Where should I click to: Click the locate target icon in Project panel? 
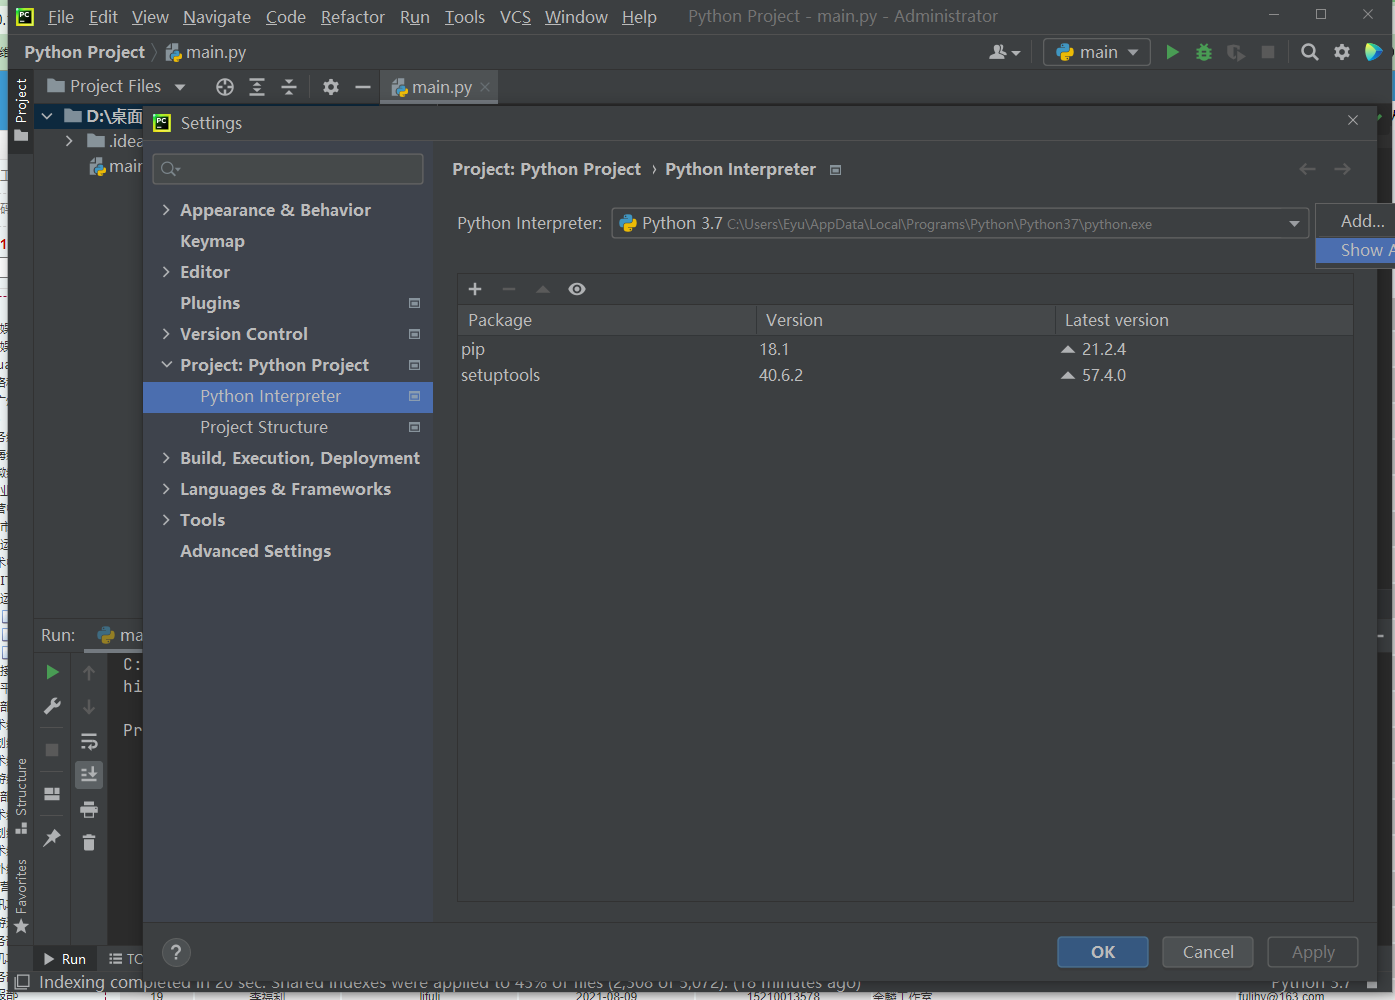pyautogui.click(x=225, y=87)
